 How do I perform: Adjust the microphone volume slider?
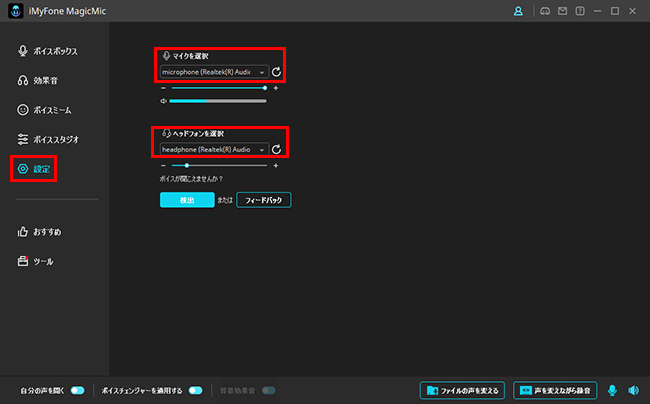(x=219, y=88)
